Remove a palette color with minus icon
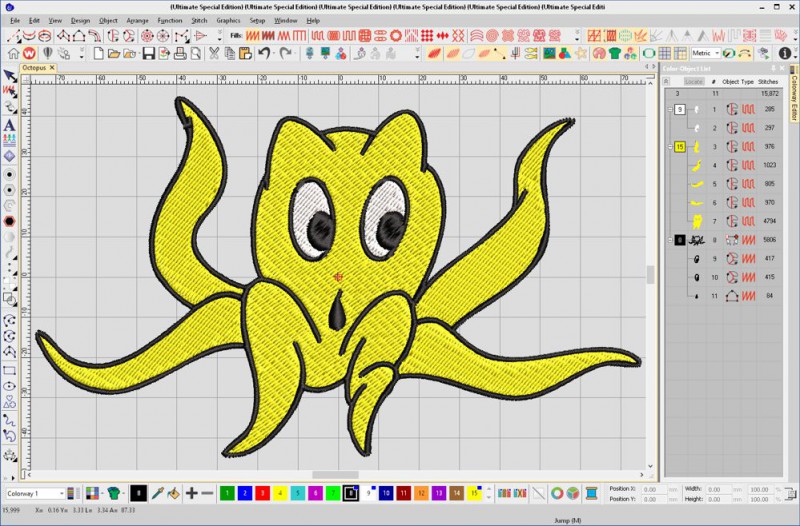Screen dimensions: 800x526 (207, 493)
